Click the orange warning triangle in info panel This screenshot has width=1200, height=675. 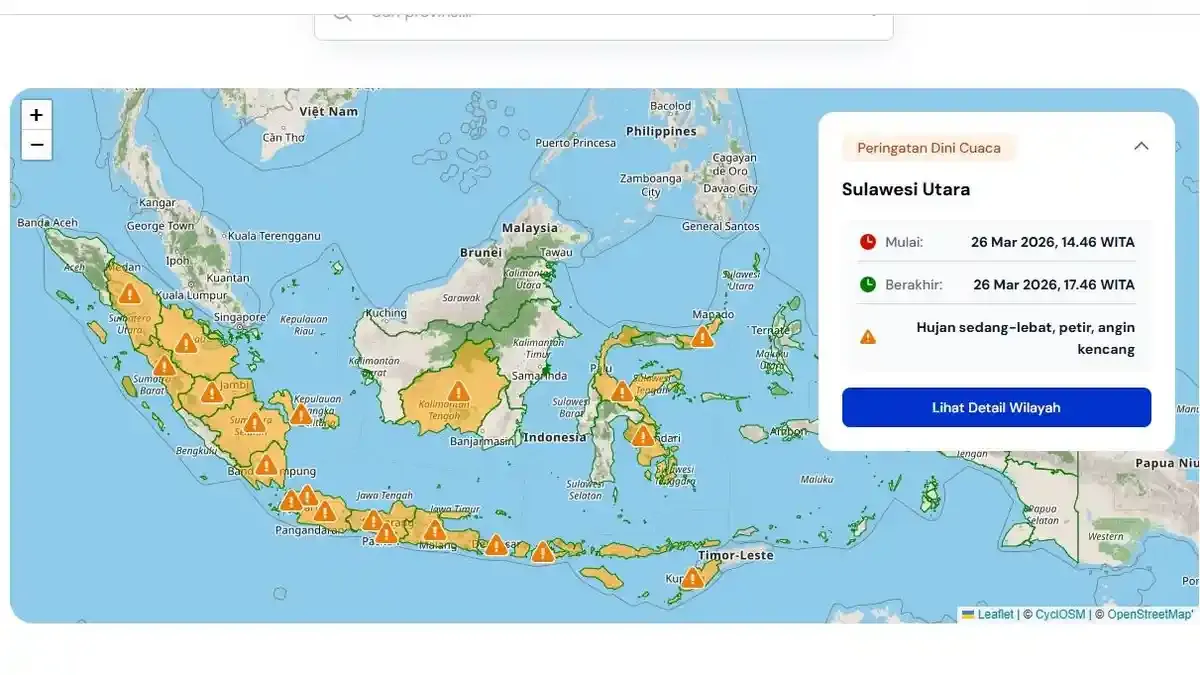[x=868, y=337]
